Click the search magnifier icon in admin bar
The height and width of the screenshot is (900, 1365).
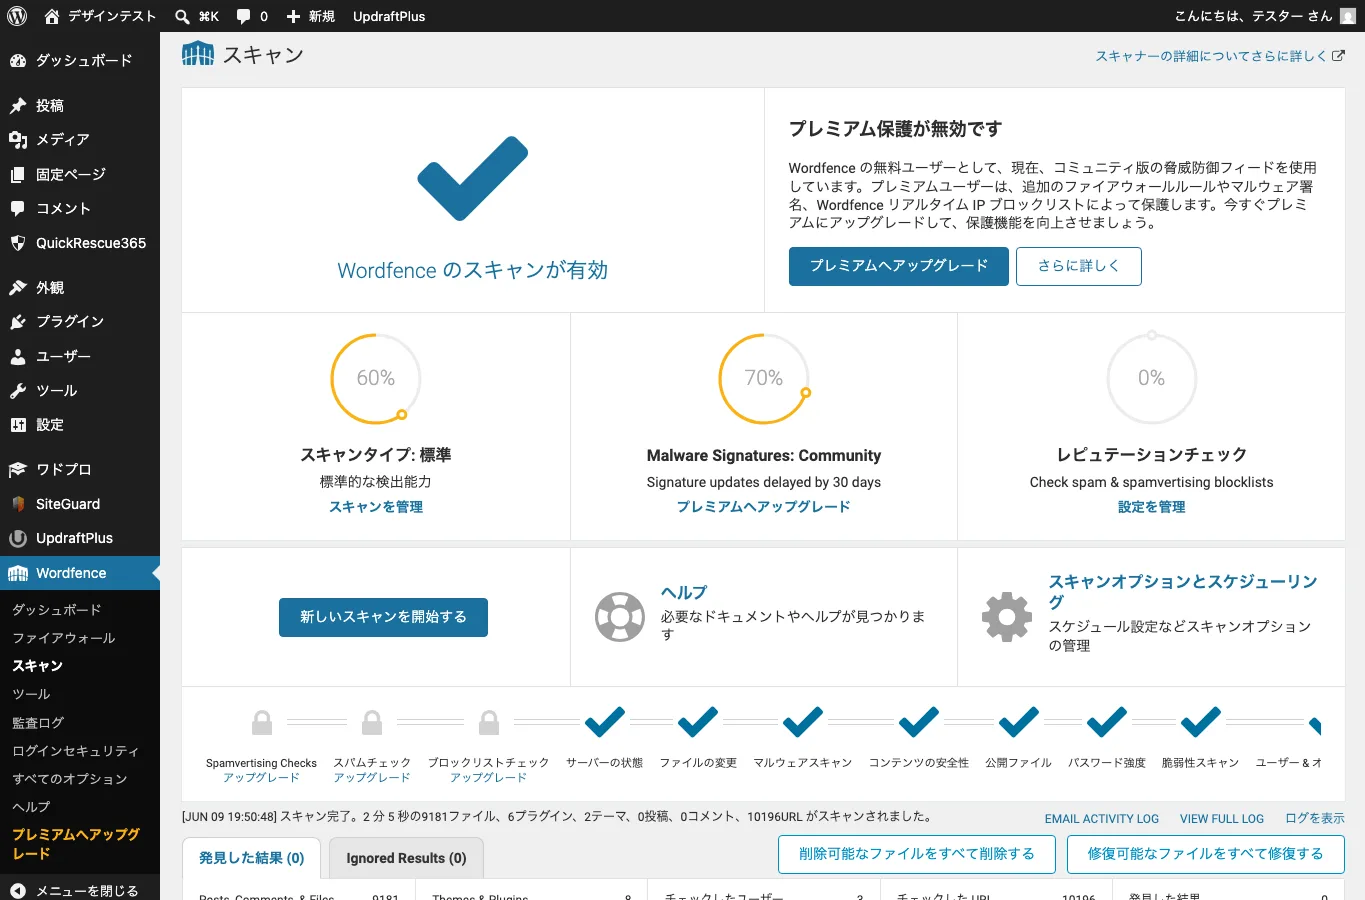pos(182,16)
